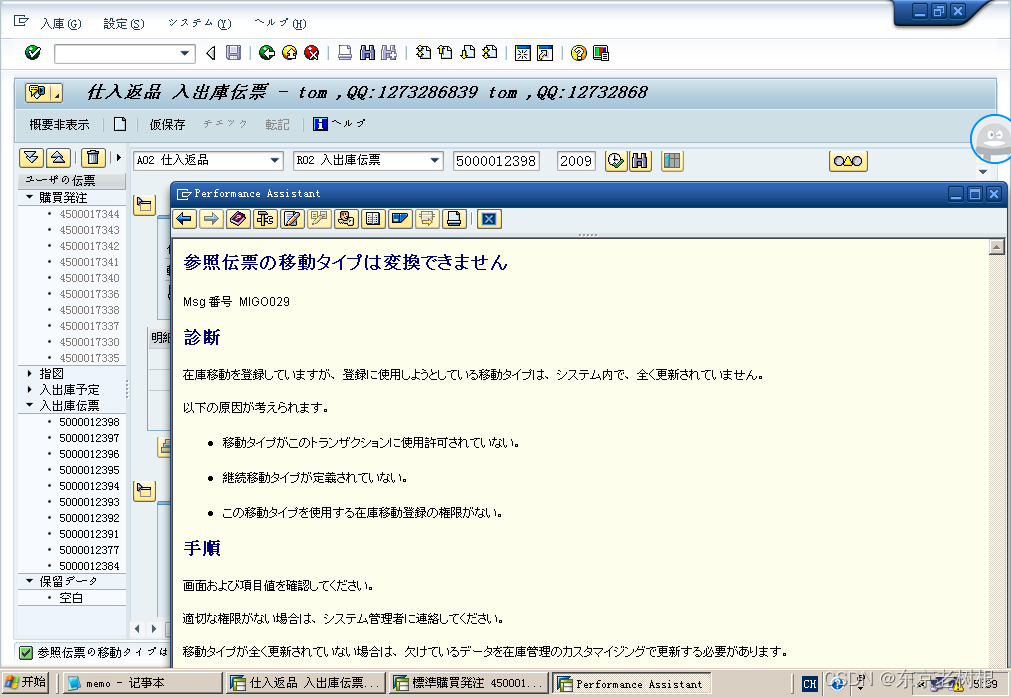Viewport: 1011px width, 698px height.
Task: Open the R02 入出庫伝票 dropdown
Action: (435, 161)
